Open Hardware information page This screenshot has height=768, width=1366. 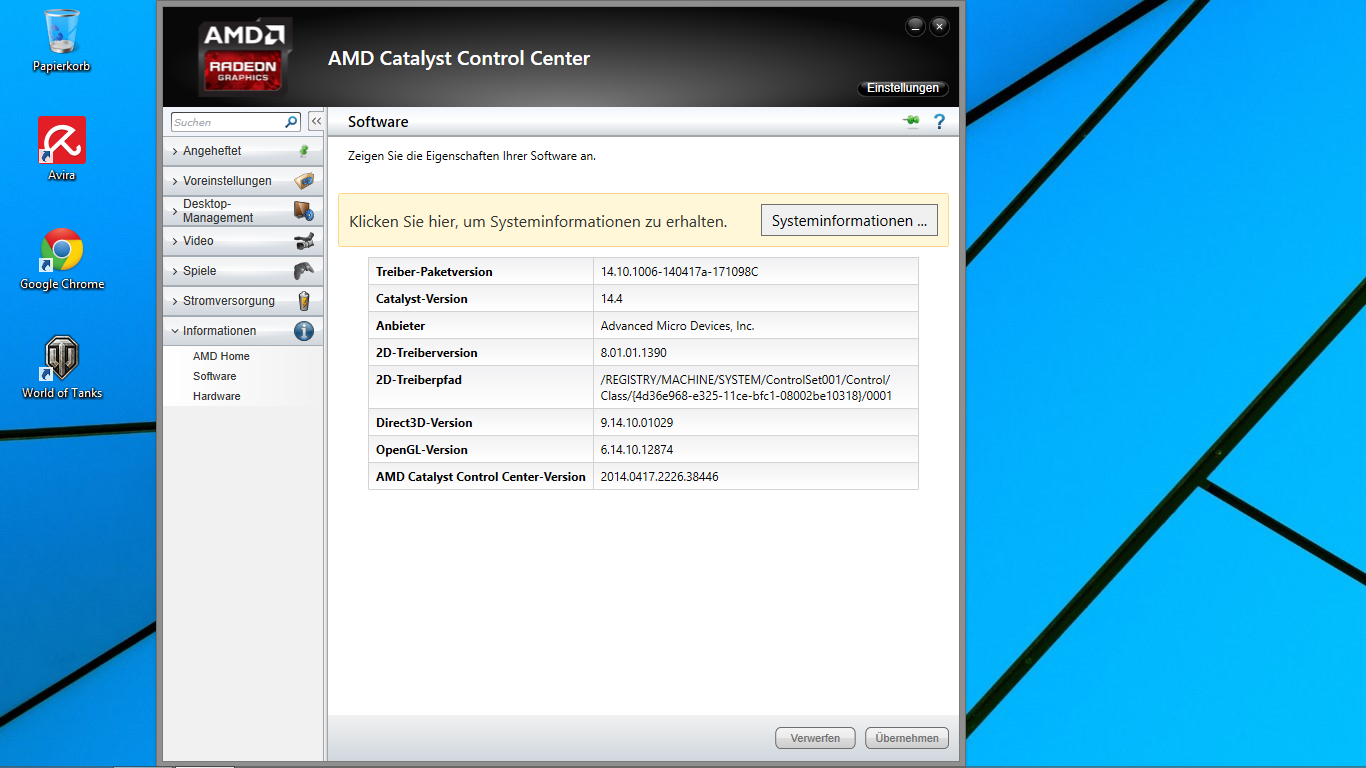click(x=217, y=396)
